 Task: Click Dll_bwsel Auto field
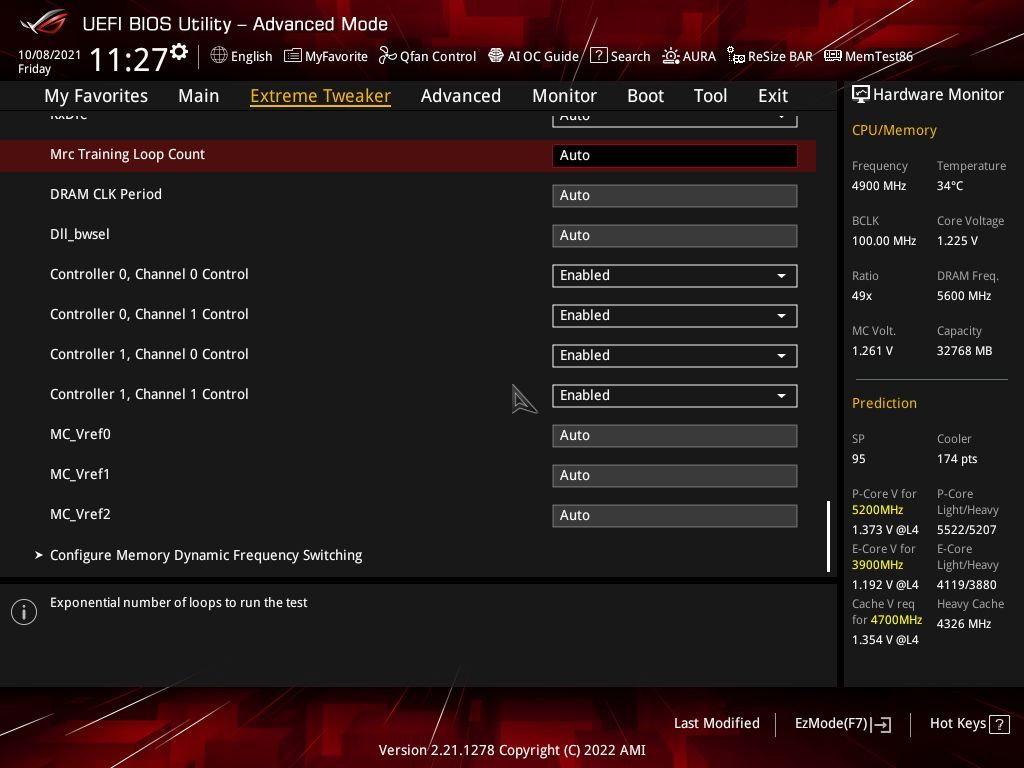(x=675, y=235)
